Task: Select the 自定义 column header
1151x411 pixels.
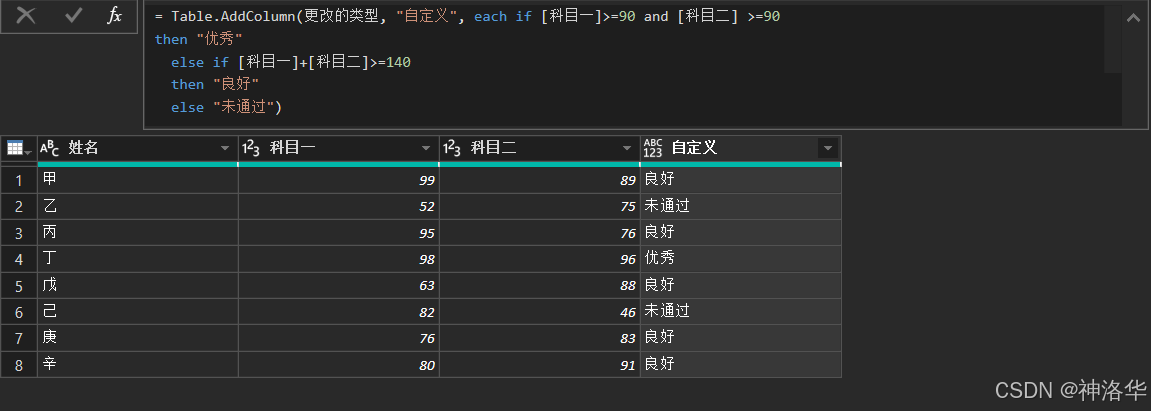Action: point(741,148)
